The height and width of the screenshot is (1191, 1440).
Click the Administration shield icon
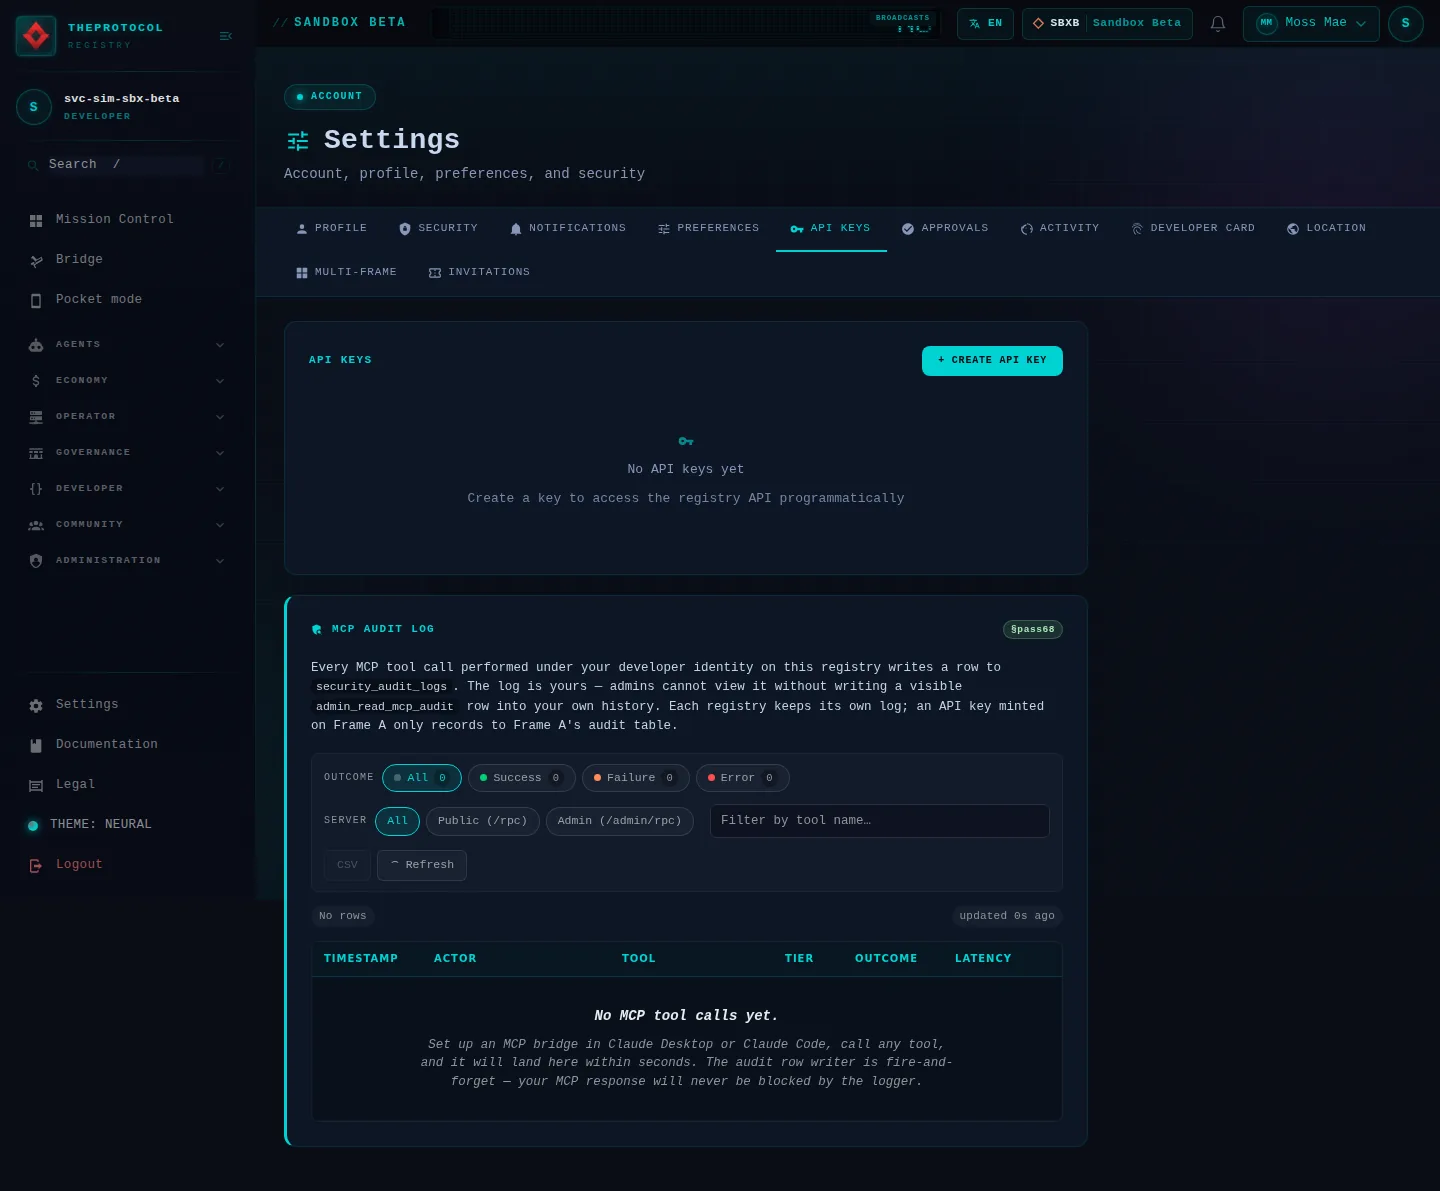click(36, 561)
